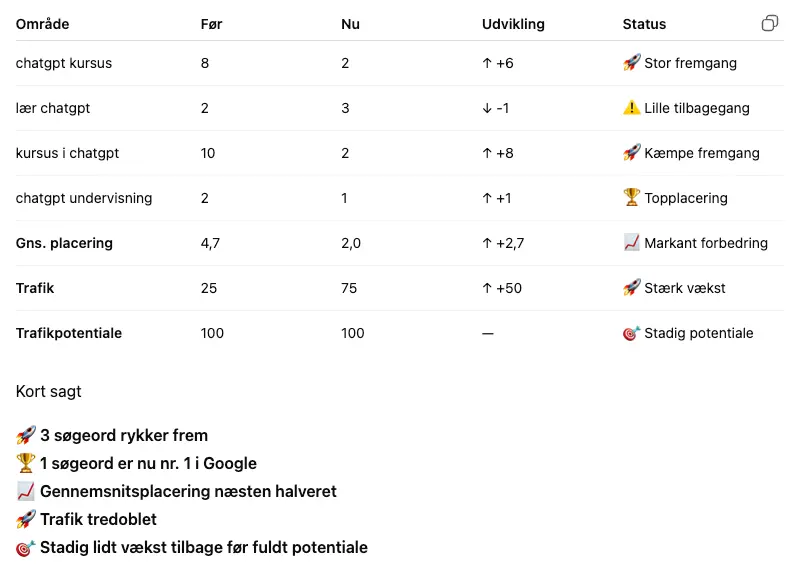Viewport: 811px width, 567px height.
Task: Click the up arrow next to "+50"
Action: click(487, 288)
